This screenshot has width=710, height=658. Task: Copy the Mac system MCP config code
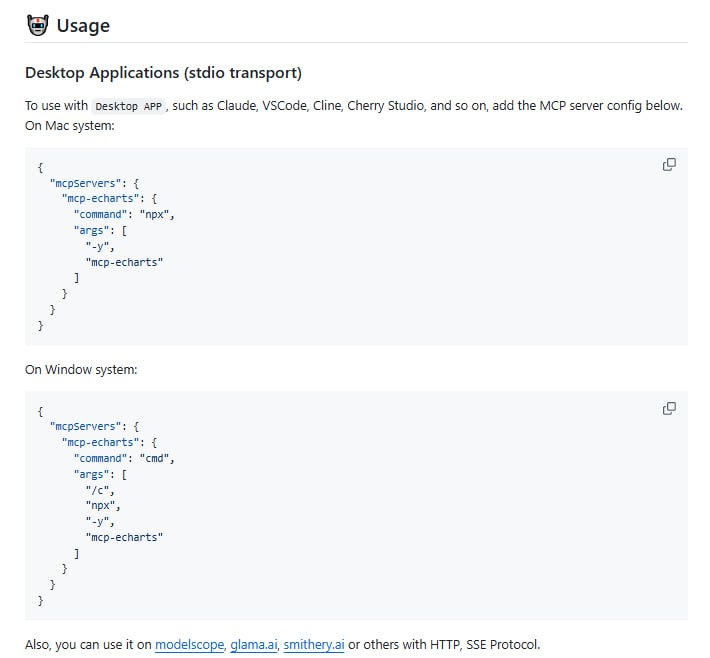click(669, 165)
